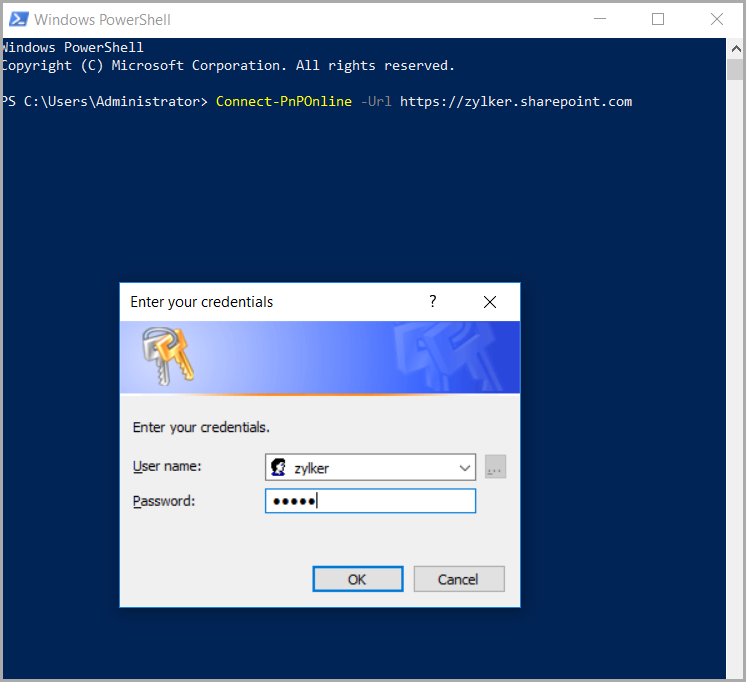Dismiss dialog with the Cancel button

click(x=459, y=579)
